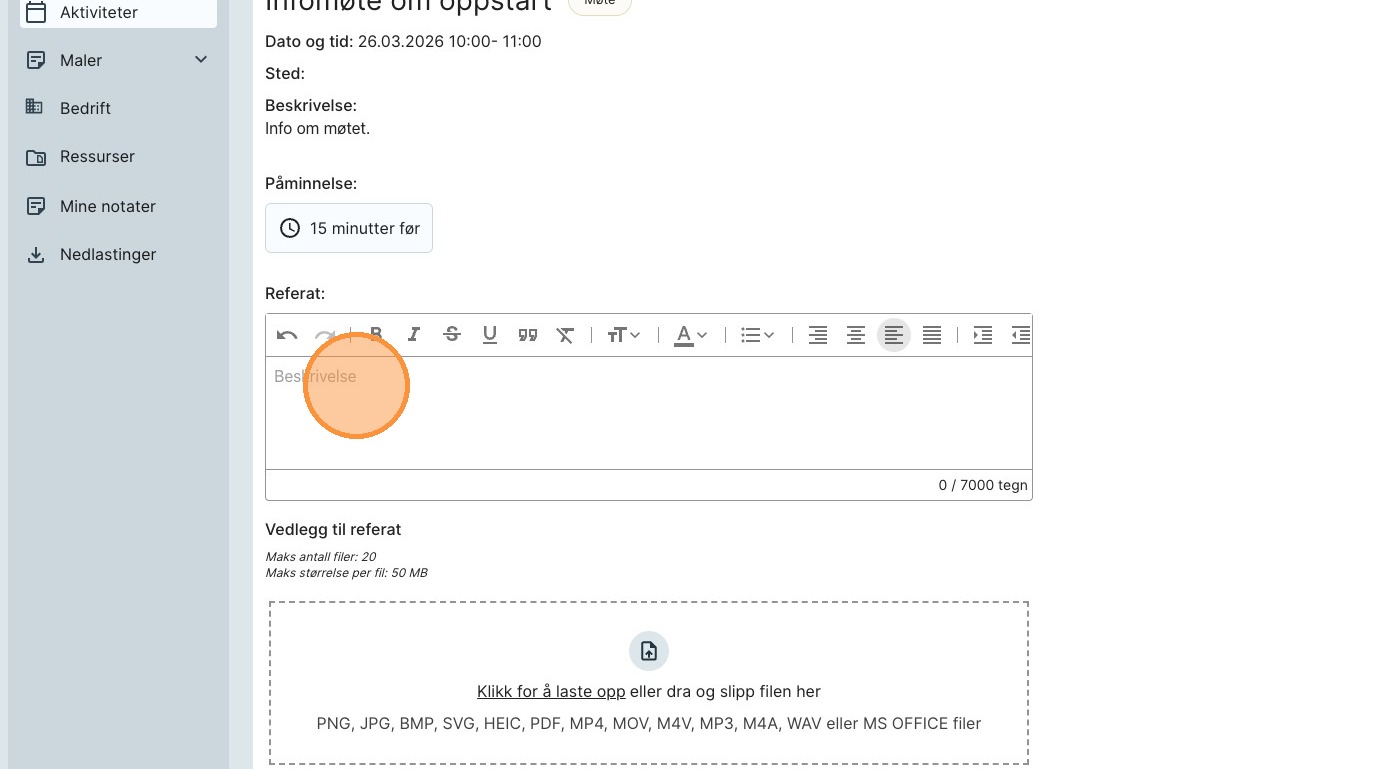Center align the text
This screenshot has height=769, width=1376.
click(856, 335)
